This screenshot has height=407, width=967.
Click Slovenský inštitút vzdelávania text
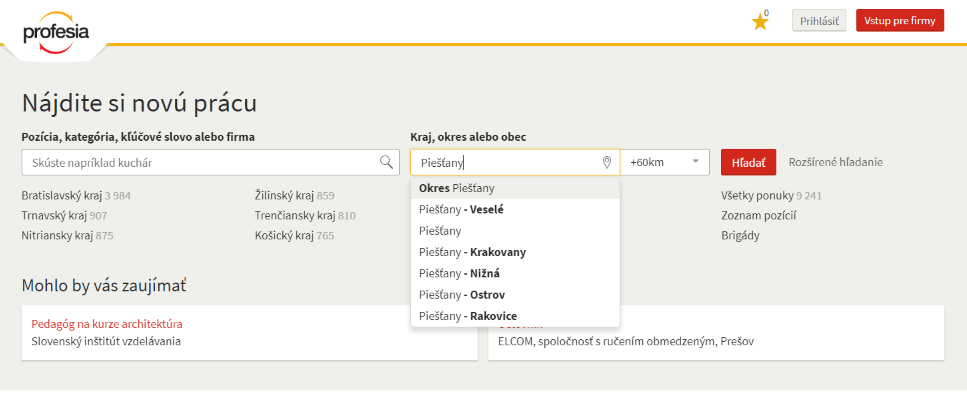[106, 341]
